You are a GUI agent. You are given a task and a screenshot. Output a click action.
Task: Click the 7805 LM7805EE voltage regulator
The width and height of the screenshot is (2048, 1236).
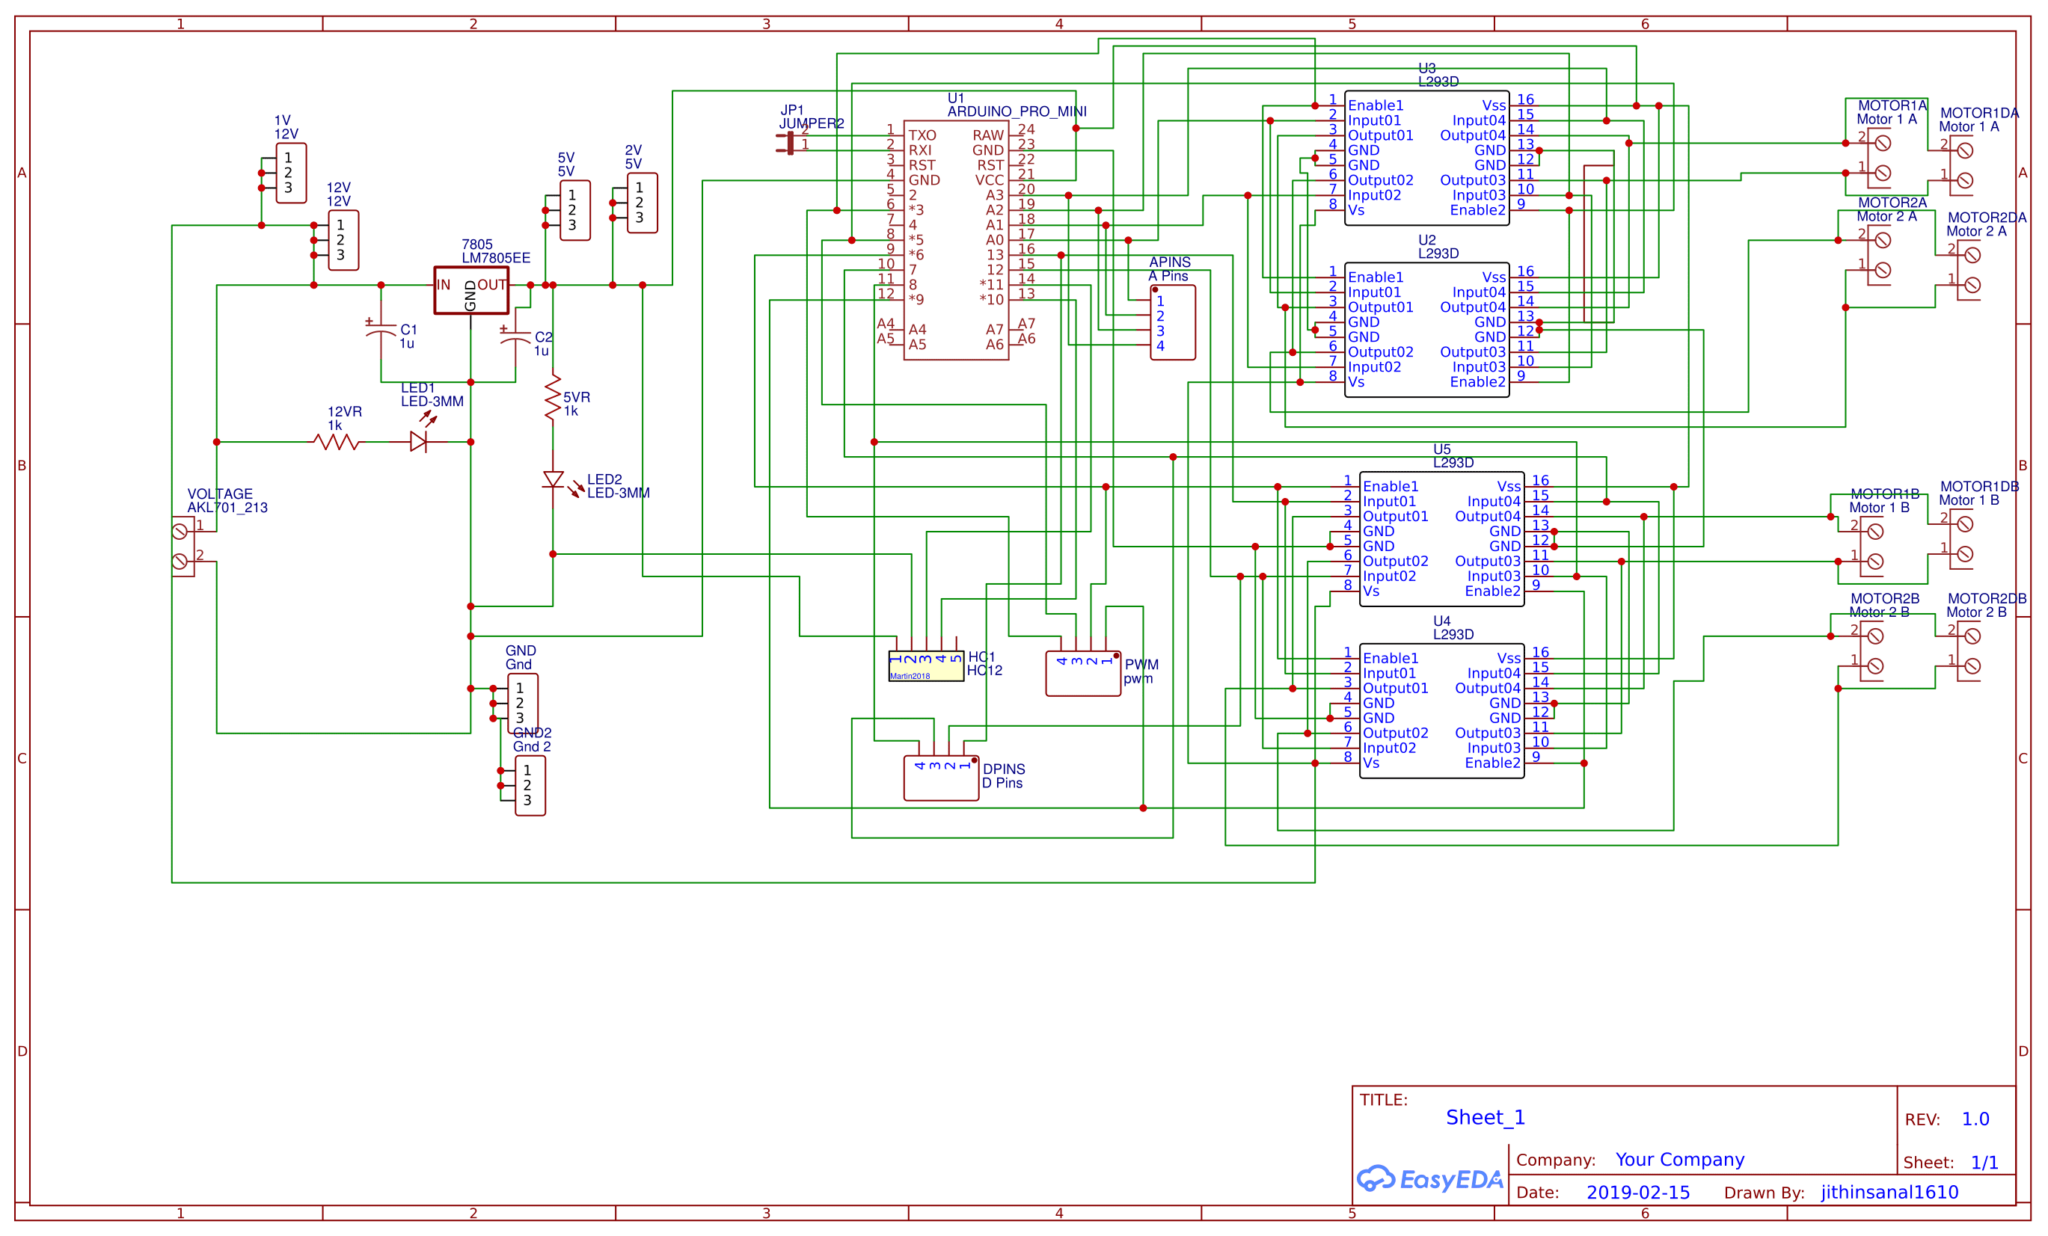[x=470, y=290]
